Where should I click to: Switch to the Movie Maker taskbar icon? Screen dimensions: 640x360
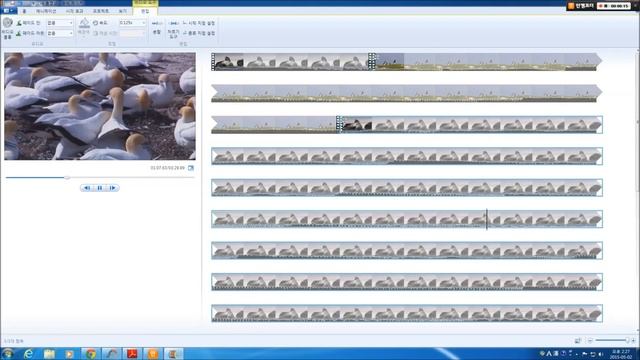point(173,354)
